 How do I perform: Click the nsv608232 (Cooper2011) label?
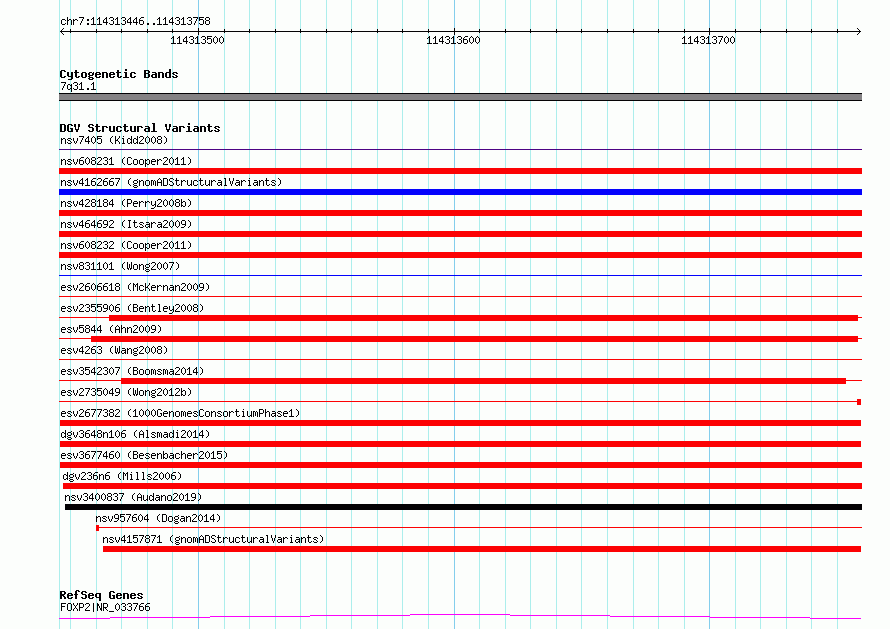[126, 245]
